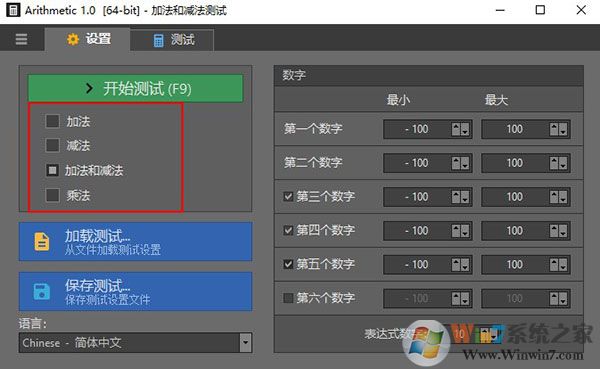Click the 数字 panel header

tap(429, 75)
